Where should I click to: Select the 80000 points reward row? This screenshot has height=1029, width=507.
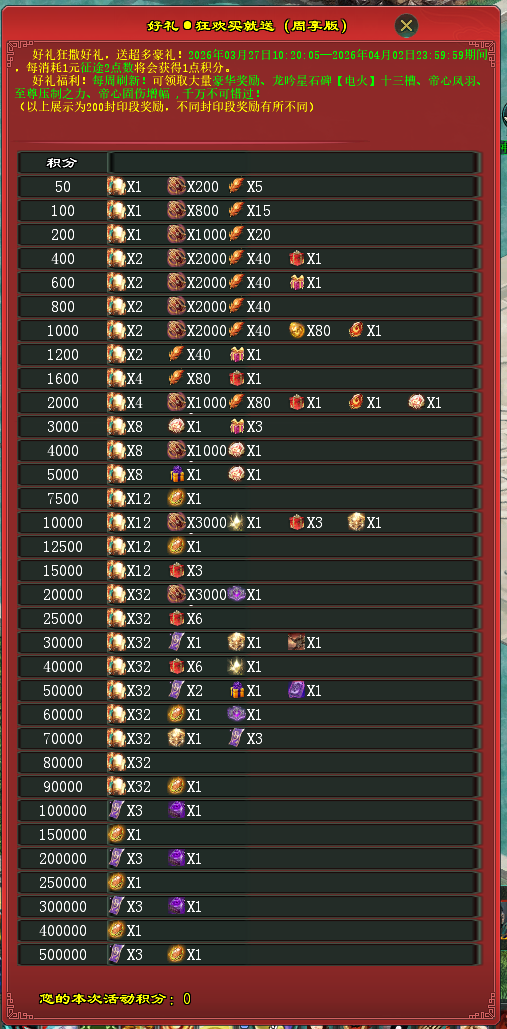(x=249, y=763)
